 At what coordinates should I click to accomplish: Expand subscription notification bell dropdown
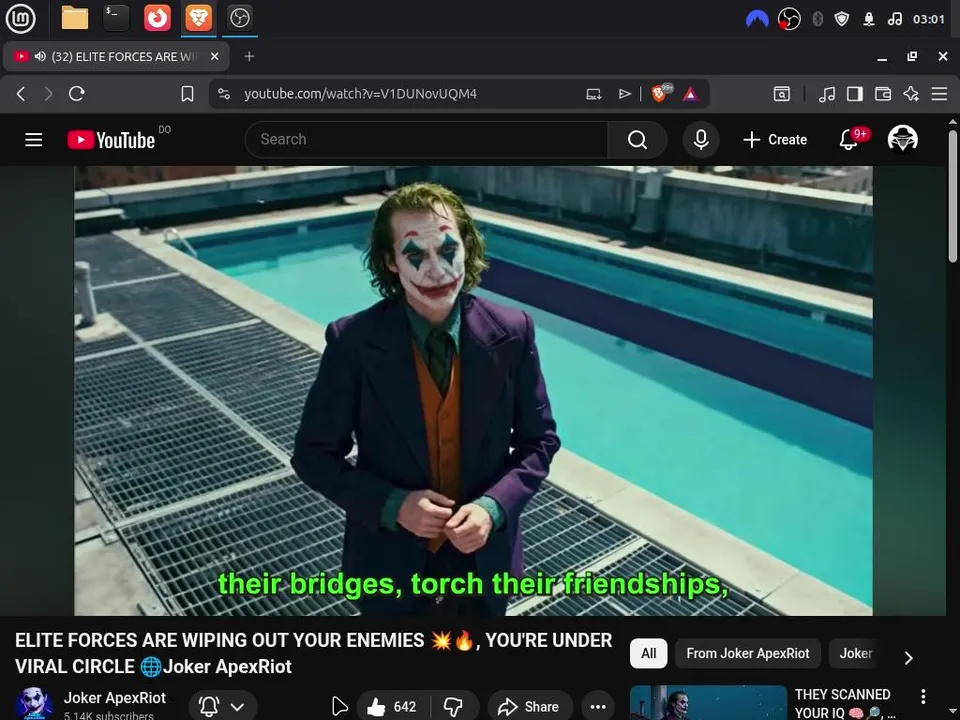tap(223, 707)
